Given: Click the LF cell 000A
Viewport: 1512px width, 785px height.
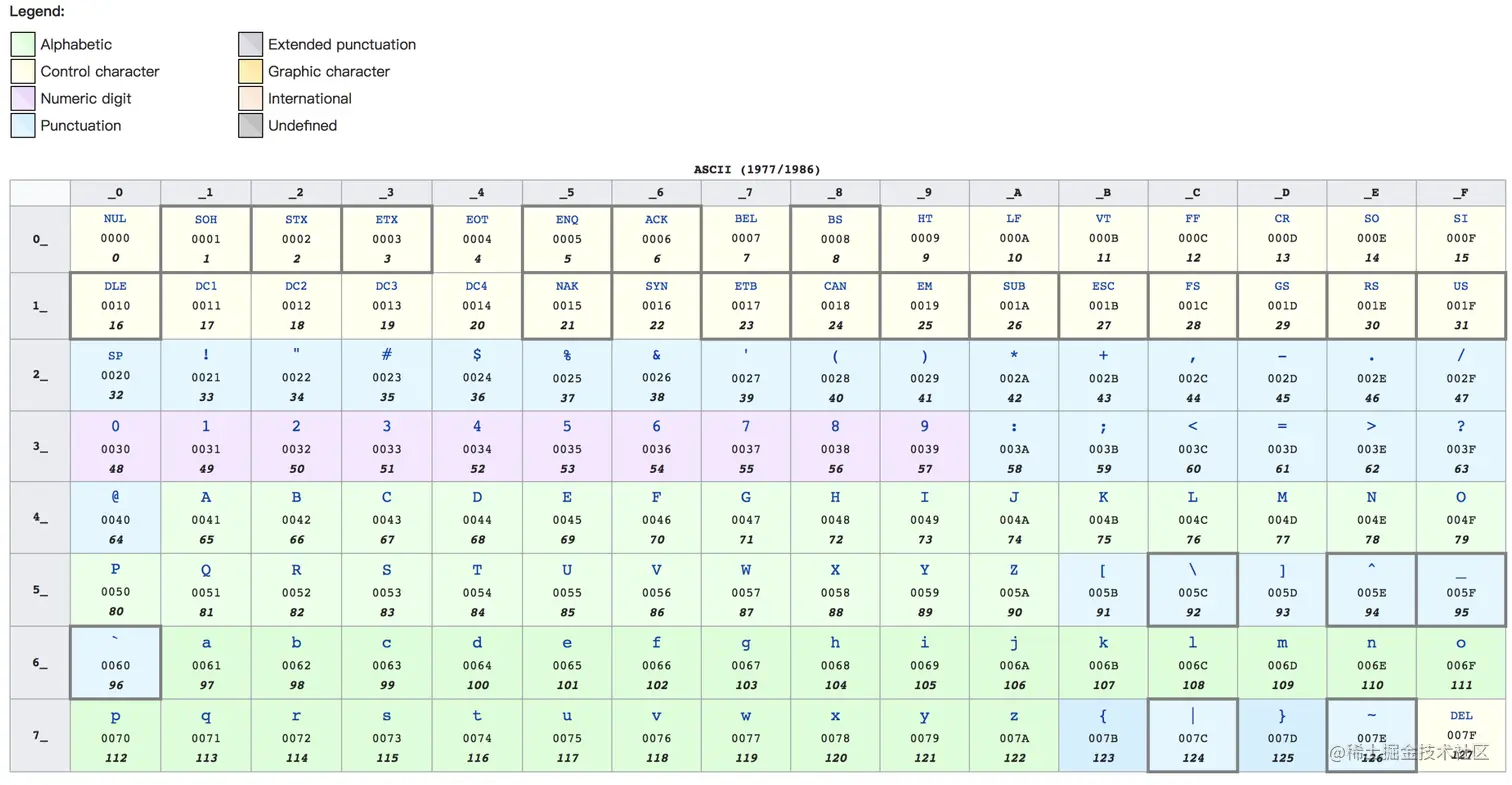Looking at the screenshot, I should pyautogui.click(x=1014, y=239).
